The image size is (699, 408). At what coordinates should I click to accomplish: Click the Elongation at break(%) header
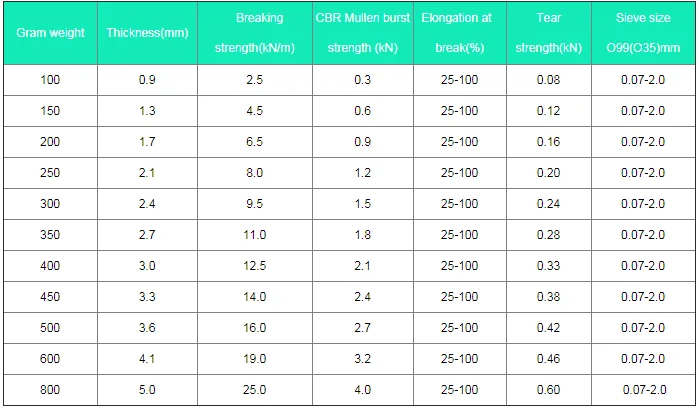tap(459, 33)
